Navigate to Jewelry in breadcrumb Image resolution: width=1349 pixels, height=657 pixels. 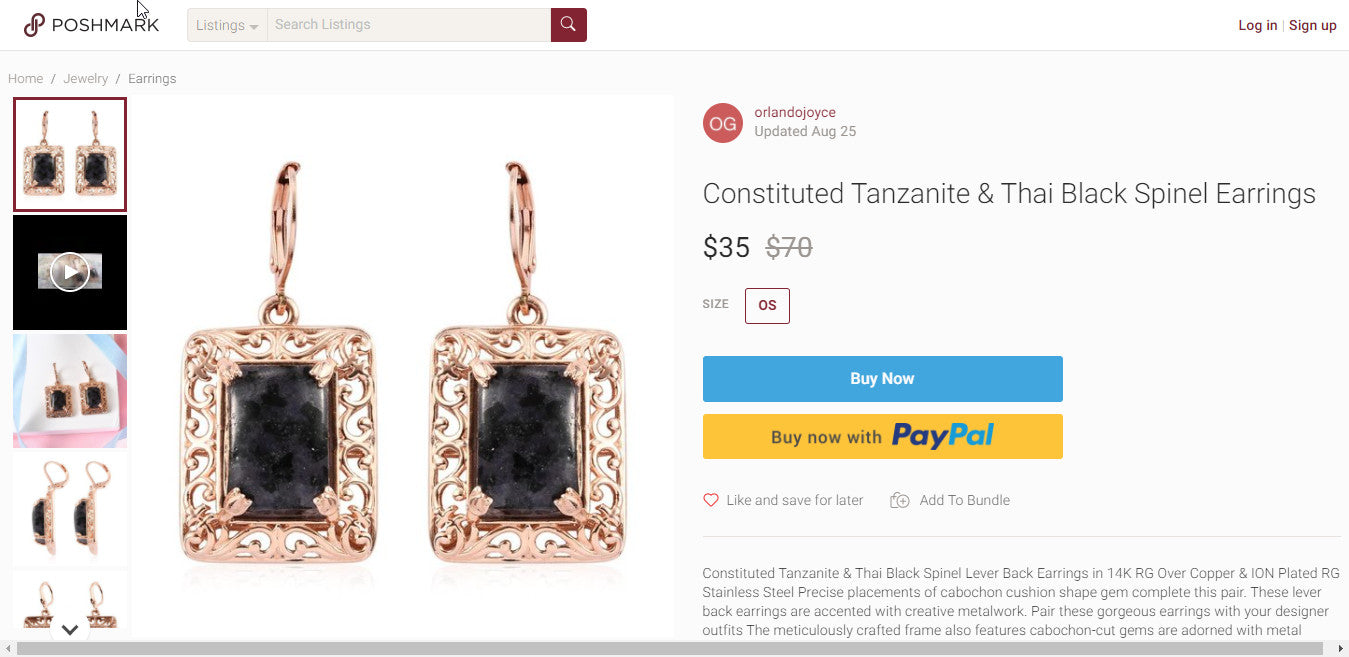pos(85,78)
